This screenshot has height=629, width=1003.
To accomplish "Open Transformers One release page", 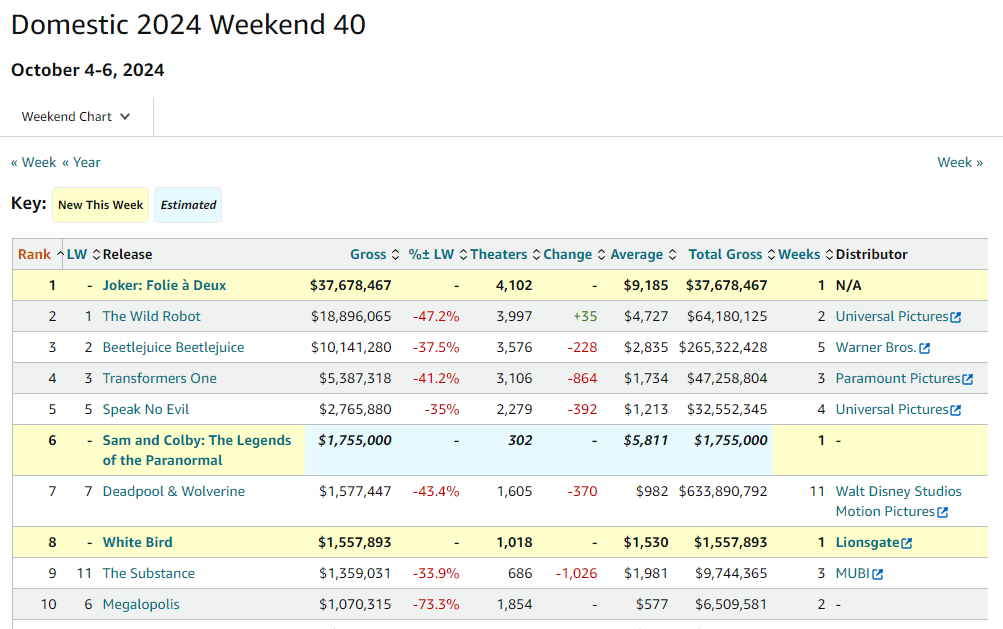I will 160,378.
